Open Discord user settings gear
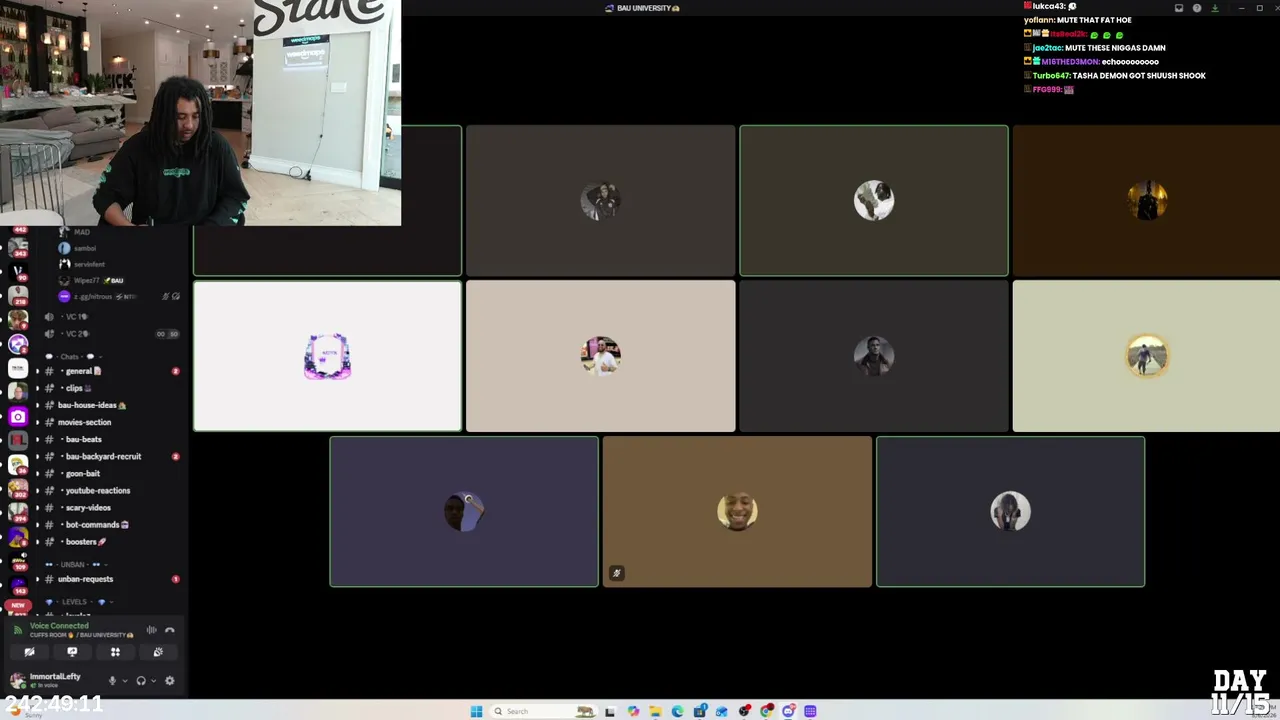The height and width of the screenshot is (720, 1280). click(x=169, y=681)
